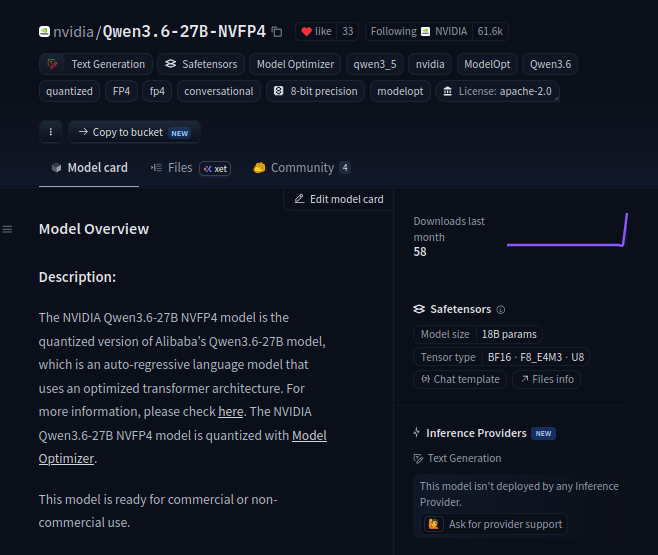Image resolution: width=658 pixels, height=555 pixels.
Task: Open the 33 likes count
Action: coord(347,31)
